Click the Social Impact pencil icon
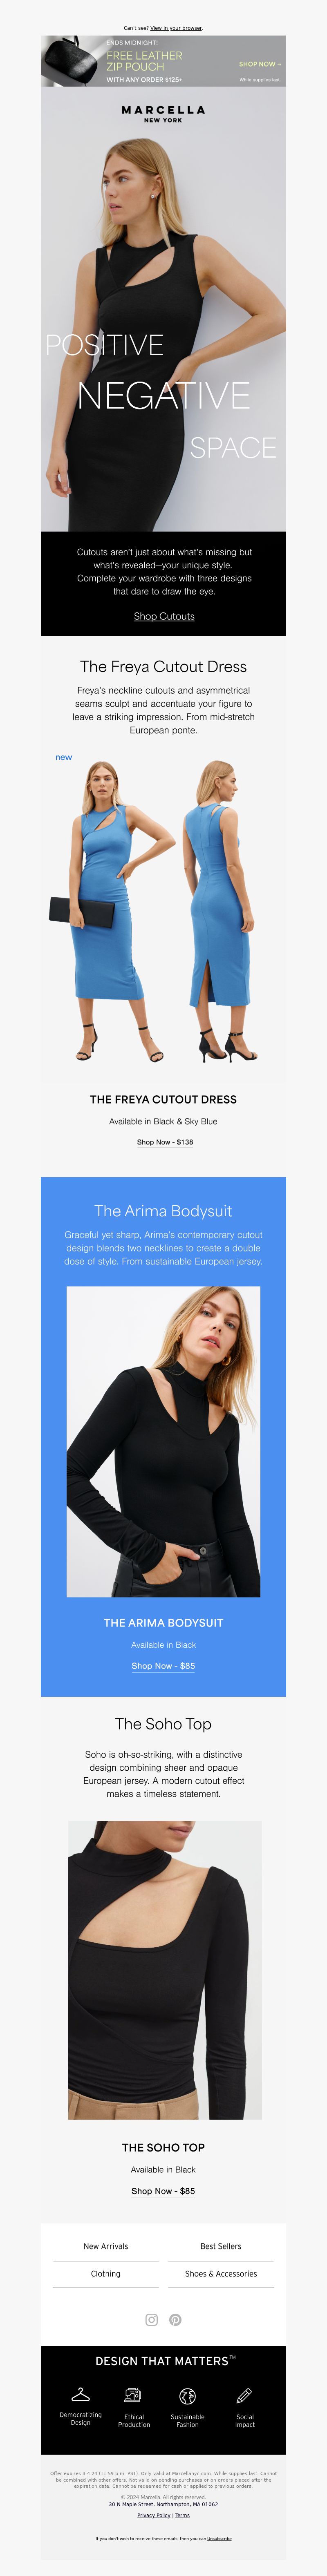The height and width of the screenshot is (2576, 327). point(244,2396)
